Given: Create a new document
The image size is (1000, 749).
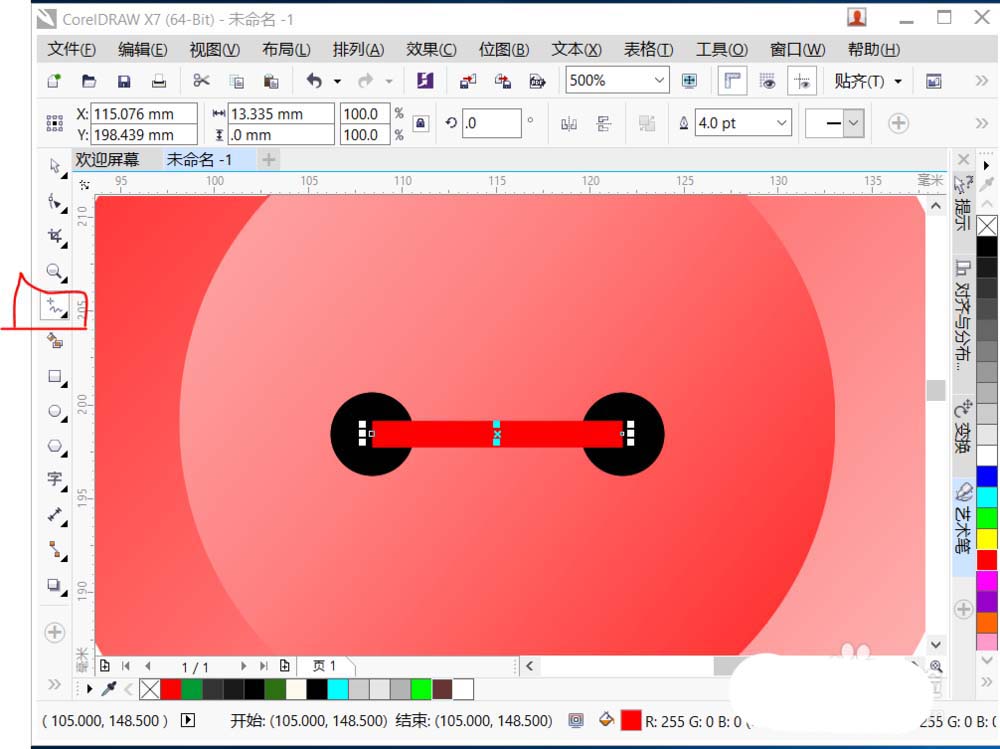Looking at the screenshot, I should point(54,81).
